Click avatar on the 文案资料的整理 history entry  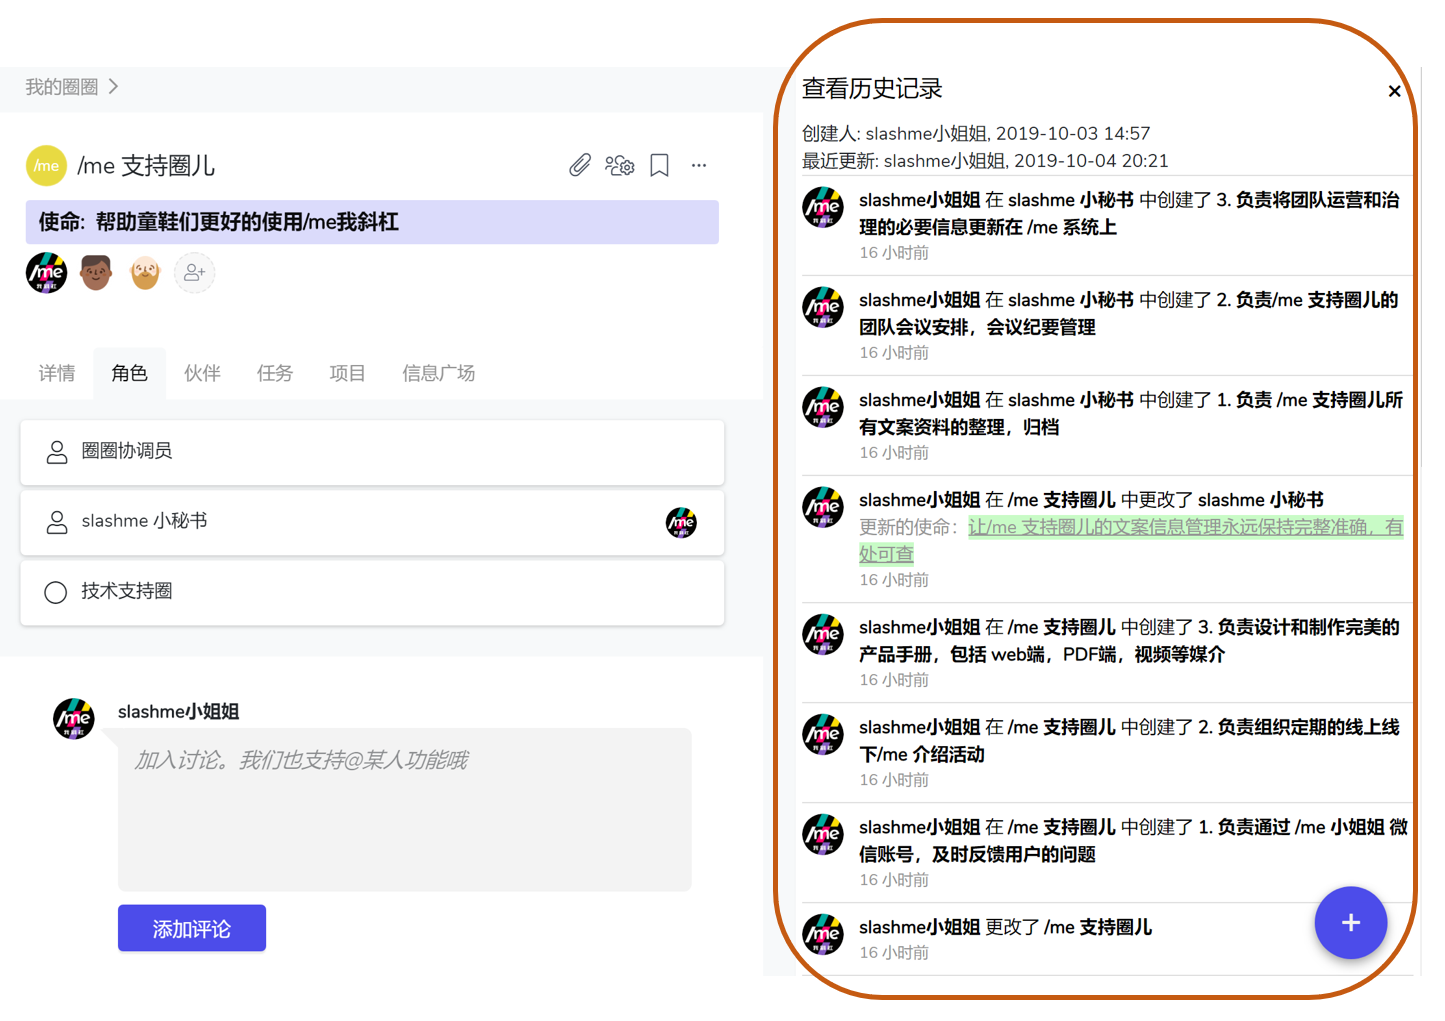click(x=823, y=408)
